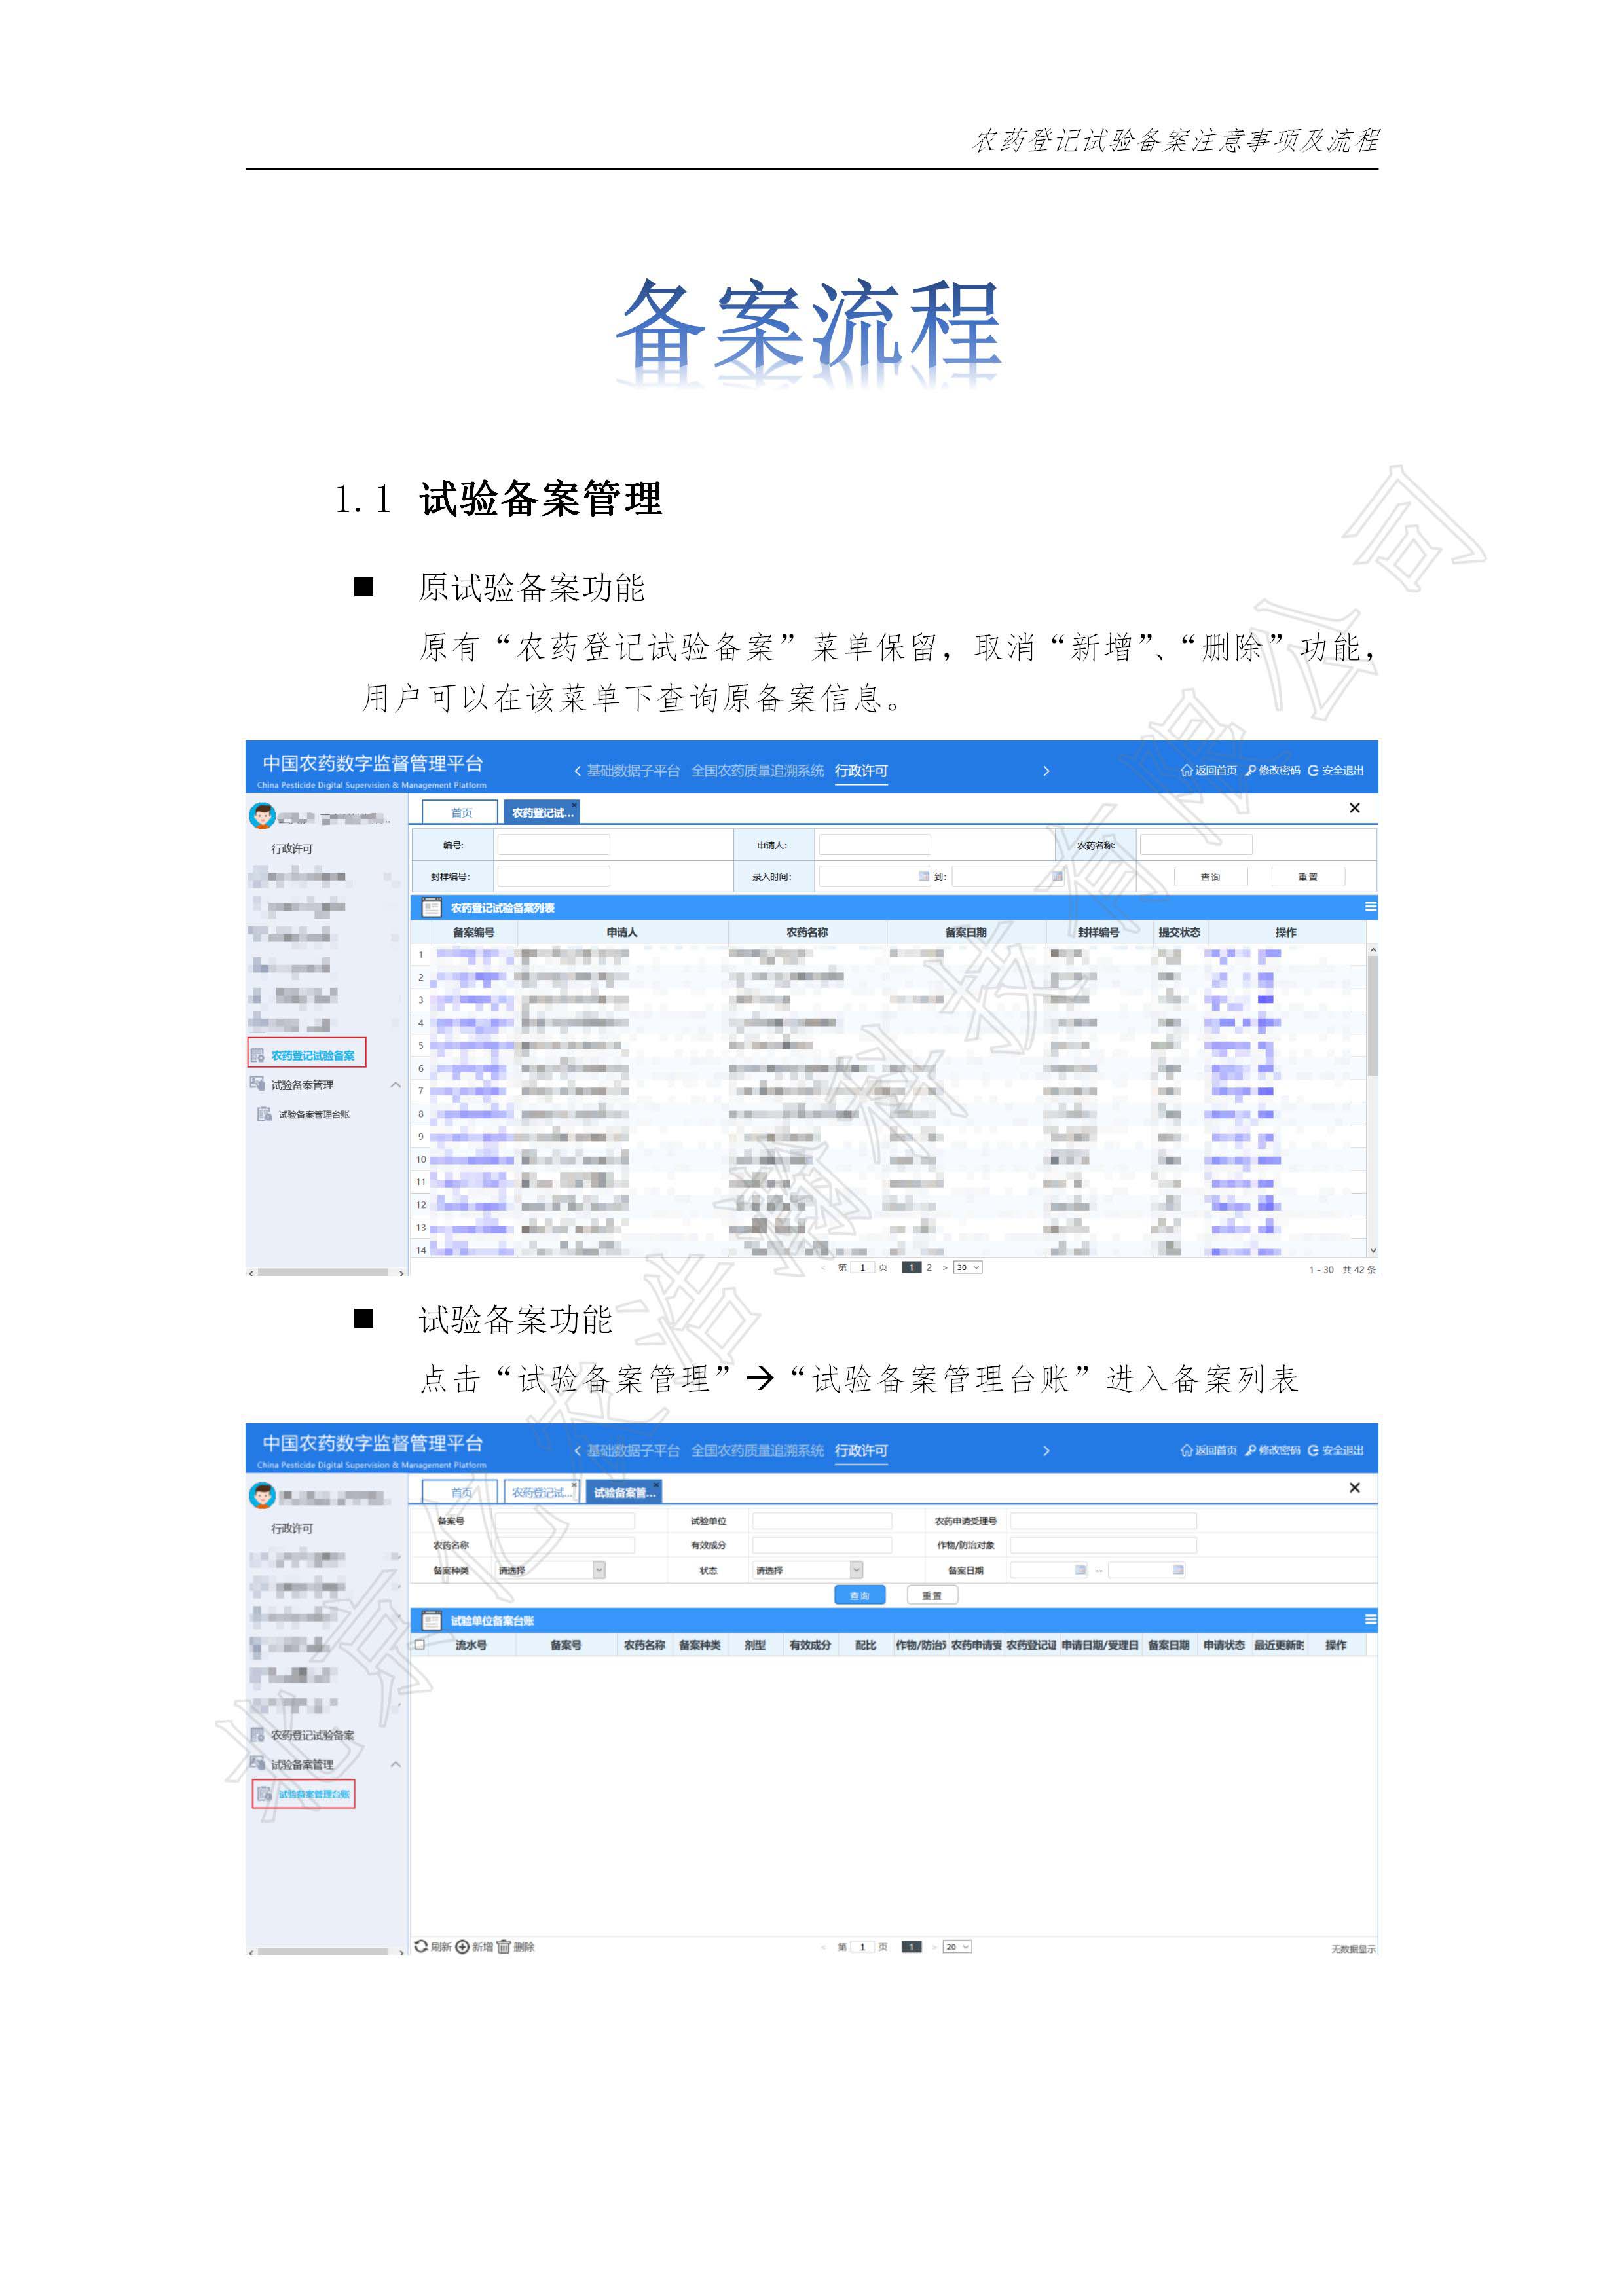
Task: Click sidebar horizontal scrollbar in 农药登记试验备案列表 screenshot
Action: tap(323, 1273)
